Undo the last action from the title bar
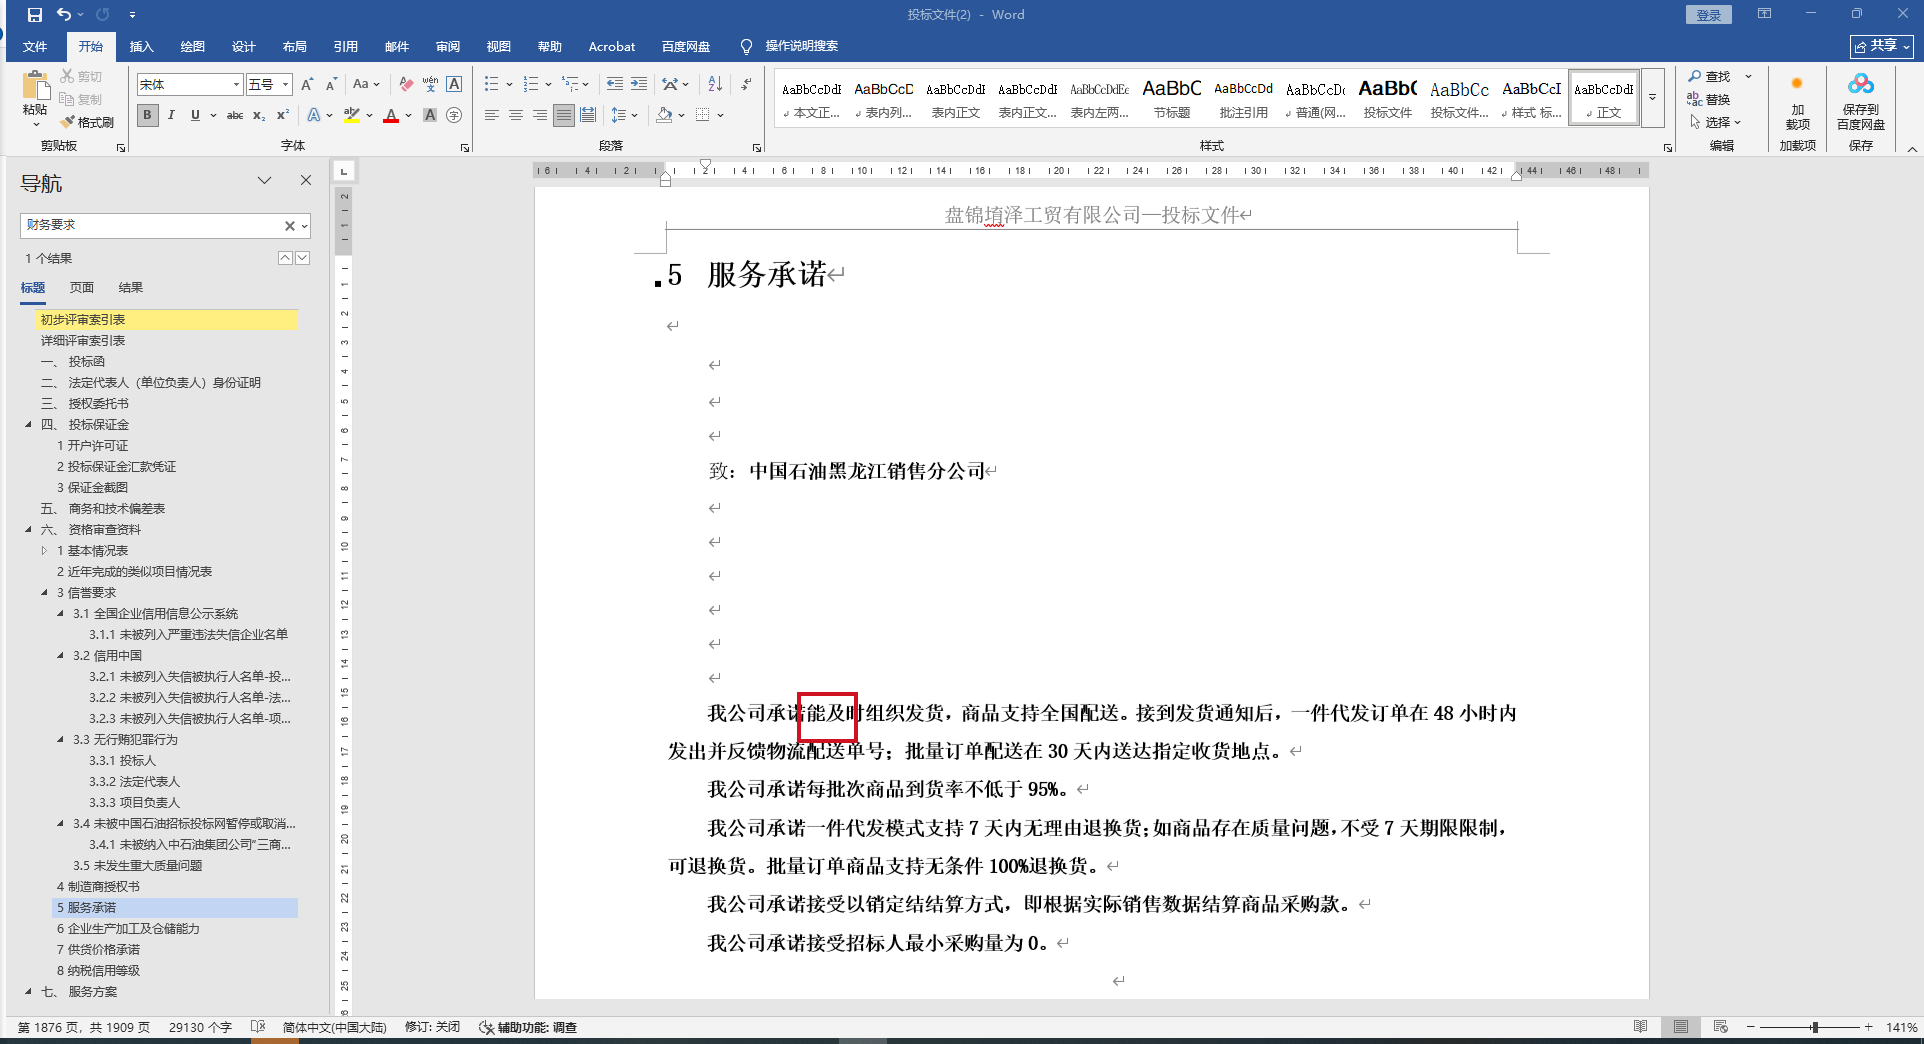The height and width of the screenshot is (1044, 1924). tap(64, 15)
